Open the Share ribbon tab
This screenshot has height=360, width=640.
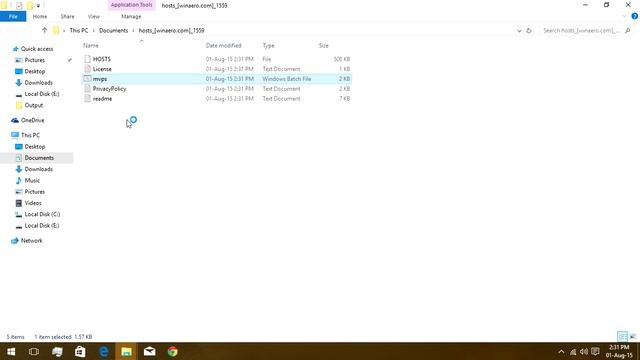[67, 16]
